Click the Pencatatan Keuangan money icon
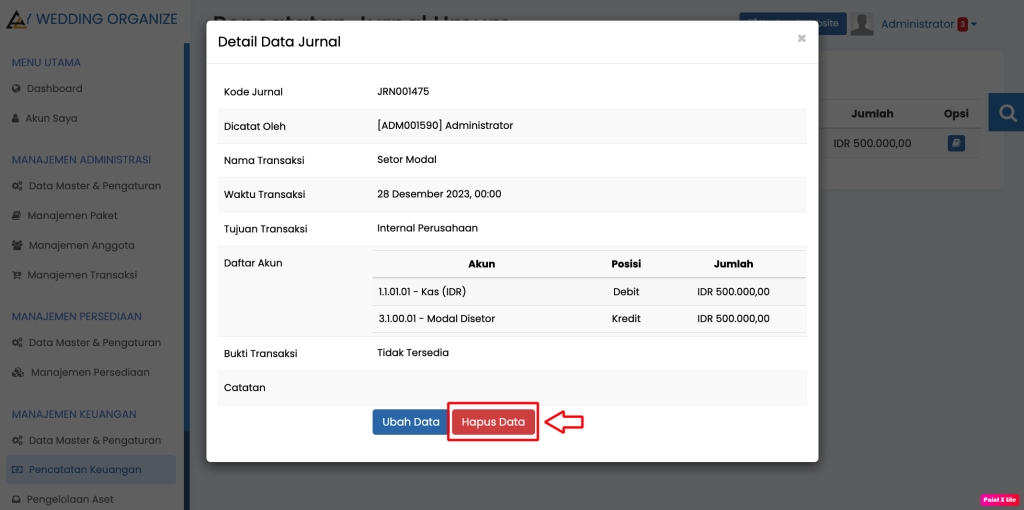 click(18, 470)
